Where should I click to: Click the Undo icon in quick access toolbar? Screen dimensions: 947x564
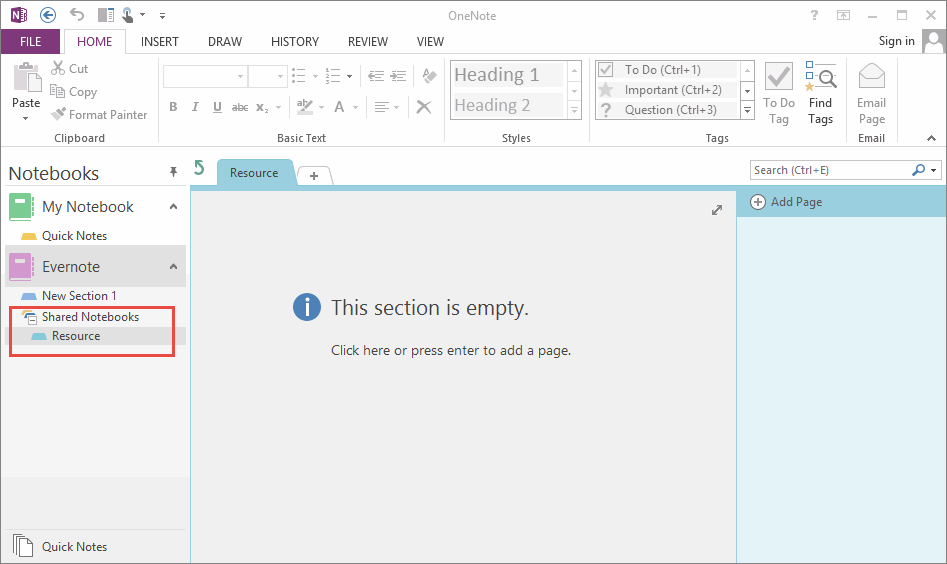77,14
